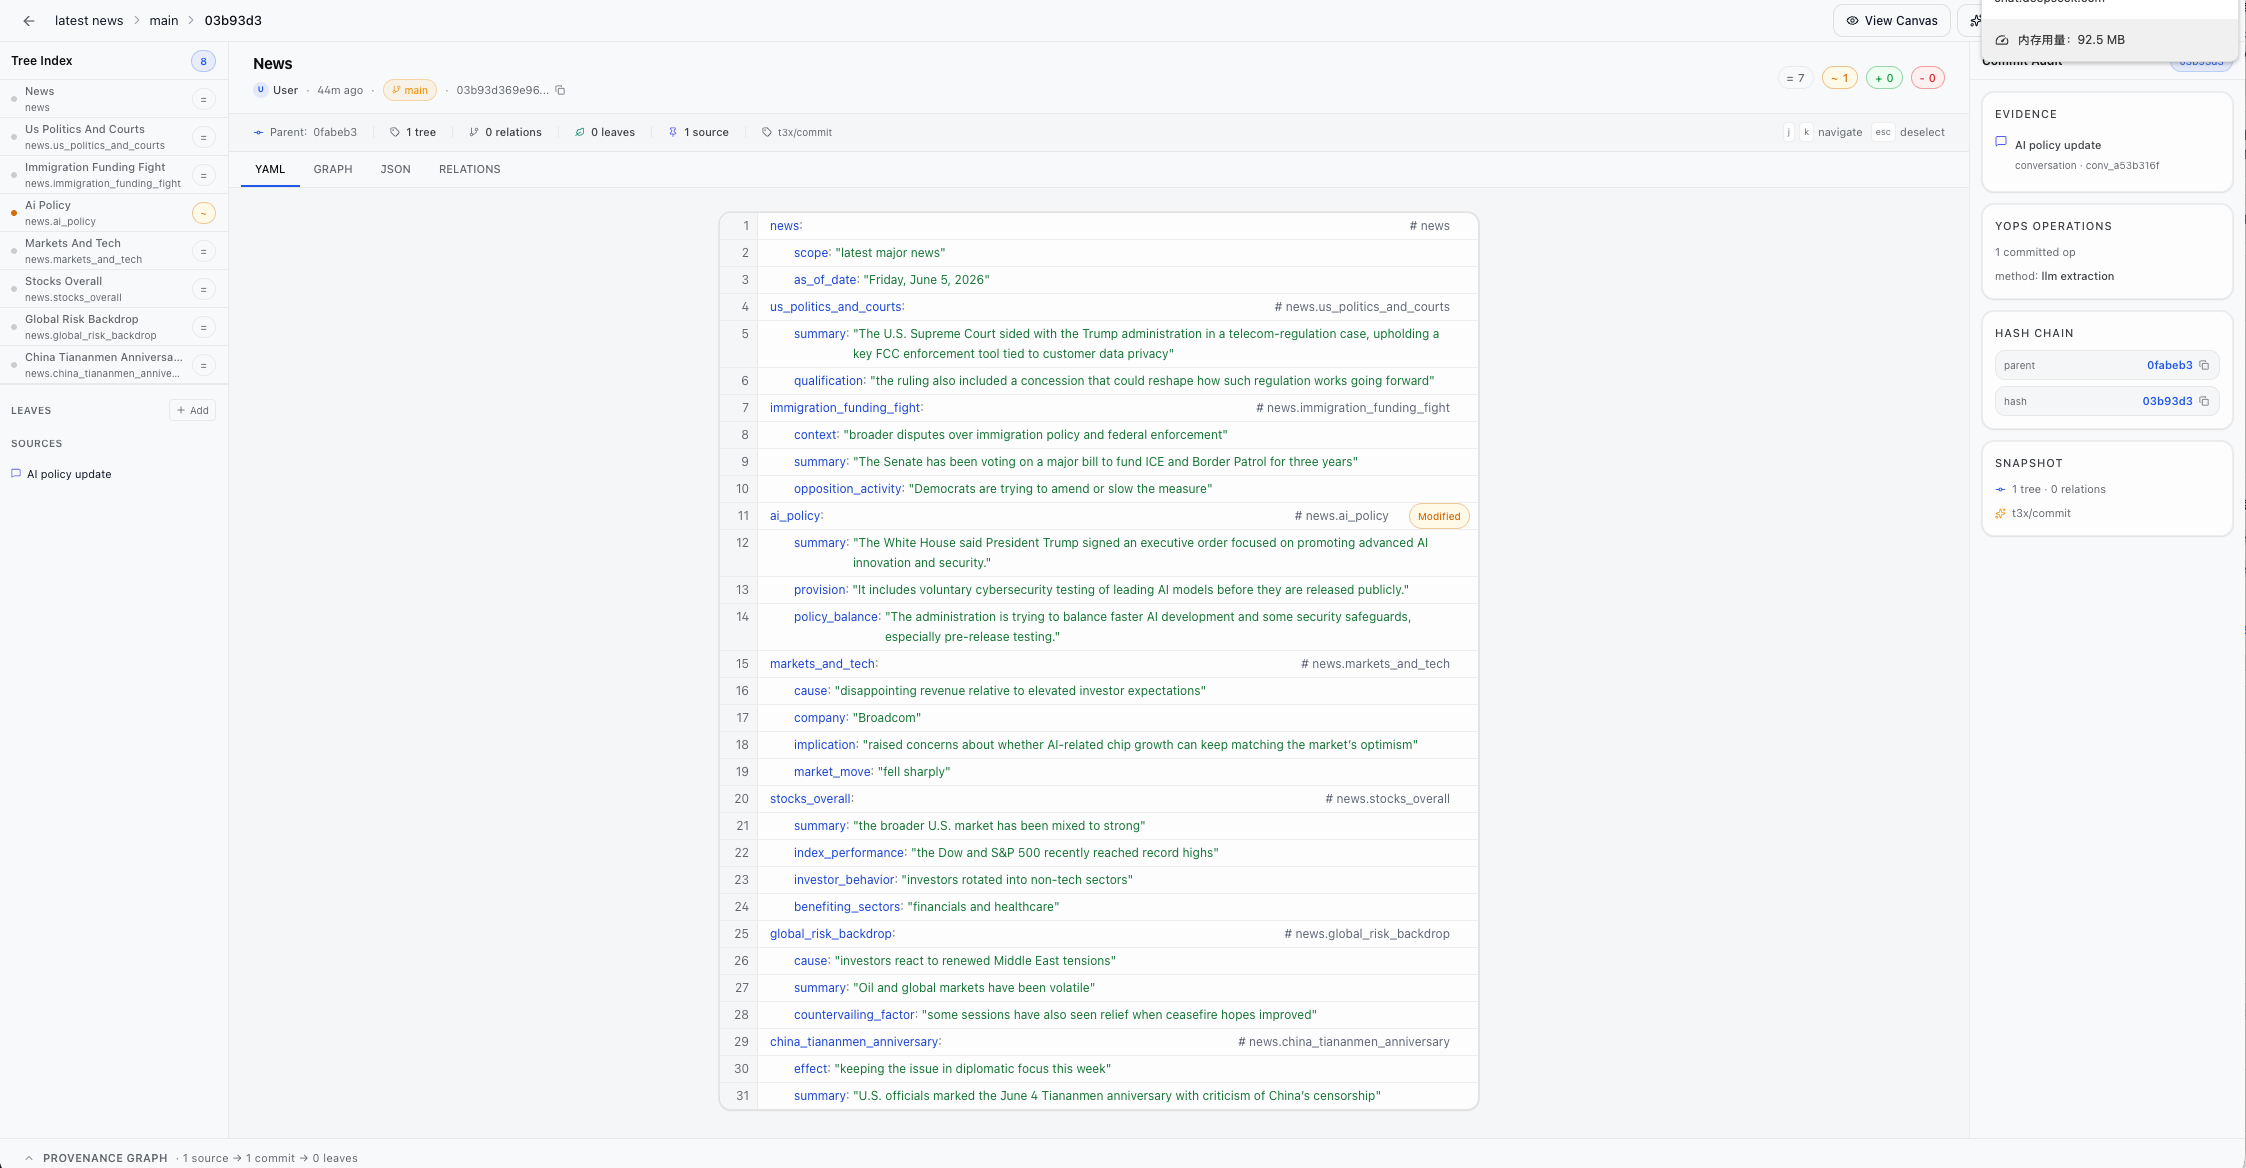Copy the parent hash 0fabeb3
This screenshot has width=2246, height=1168.
(2204, 365)
